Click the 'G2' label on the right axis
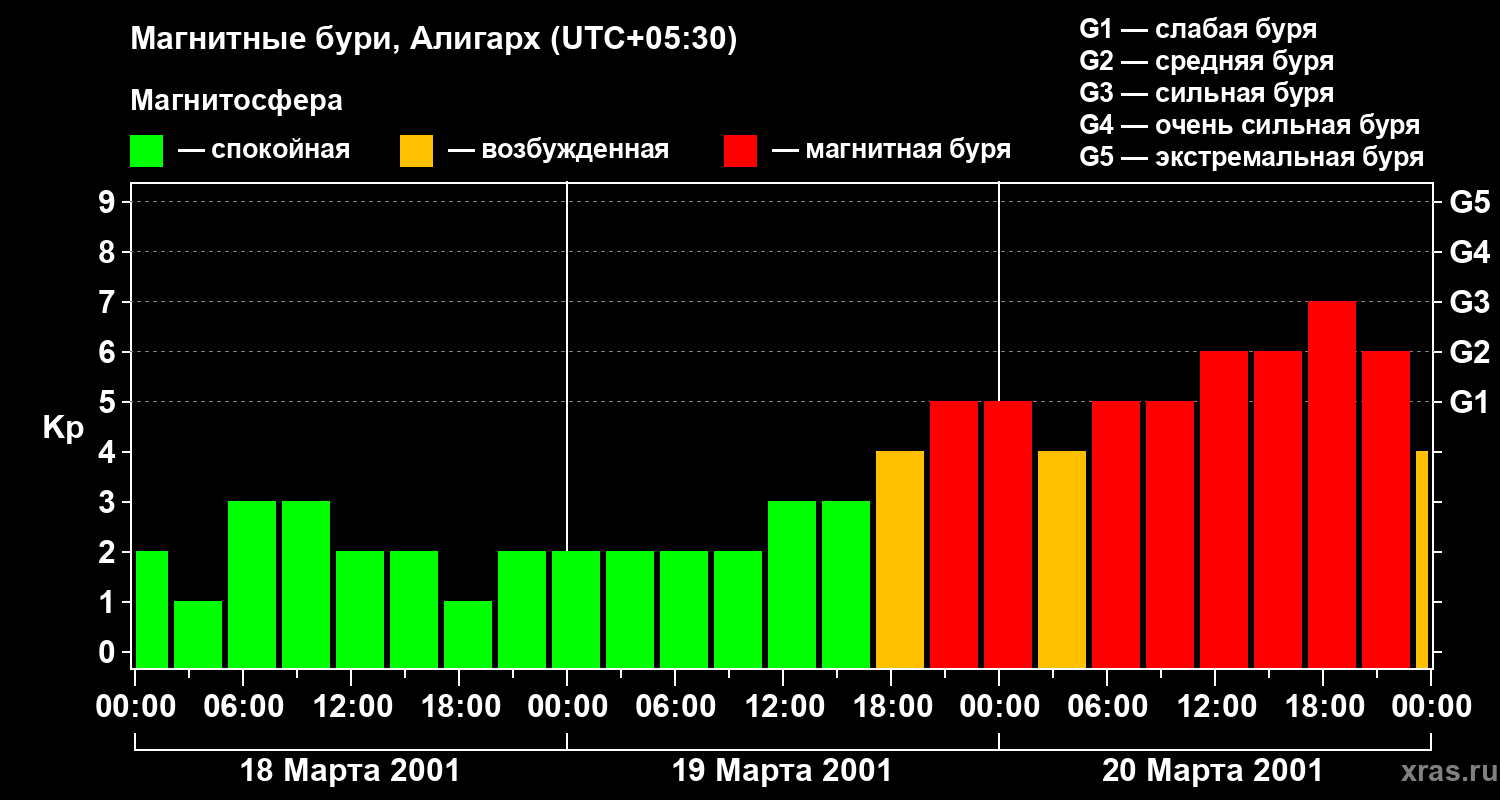1500x800 pixels. pyautogui.click(x=1469, y=352)
